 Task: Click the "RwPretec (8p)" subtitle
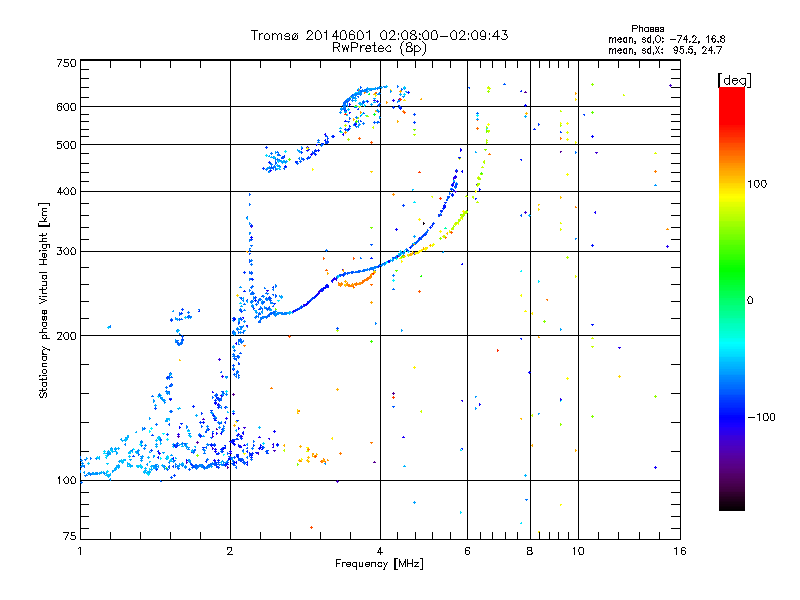(379, 48)
